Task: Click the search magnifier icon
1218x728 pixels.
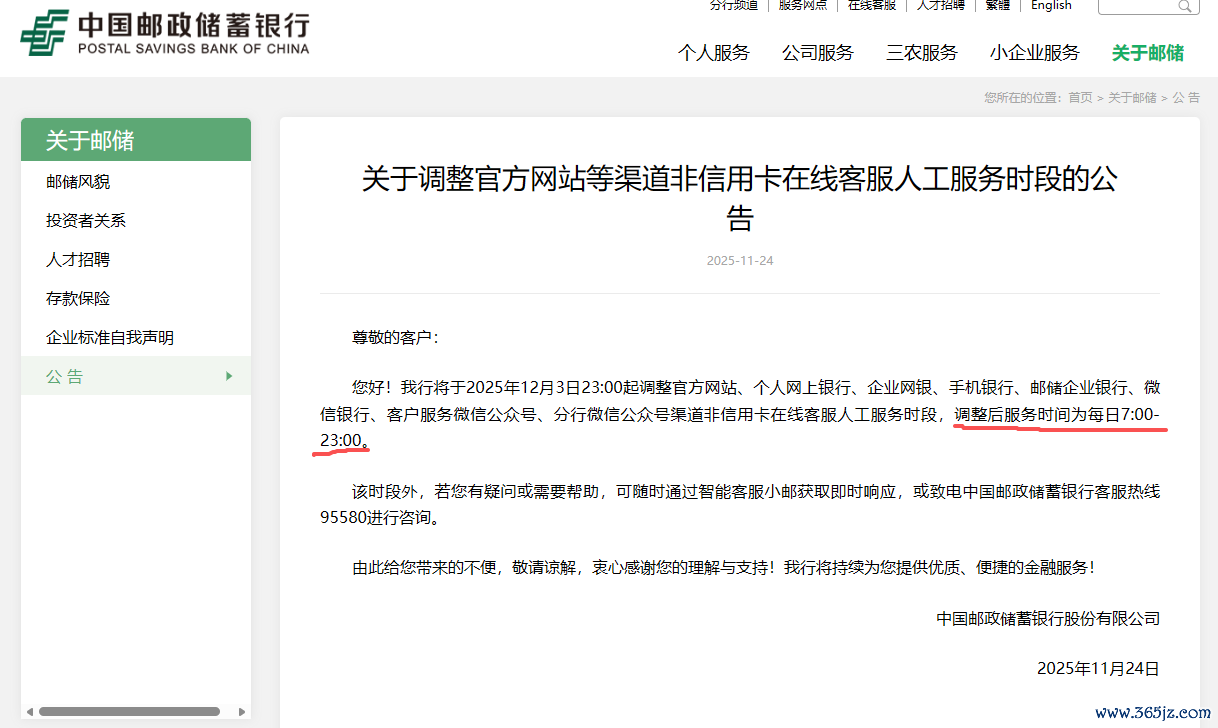Action: point(1185,6)
